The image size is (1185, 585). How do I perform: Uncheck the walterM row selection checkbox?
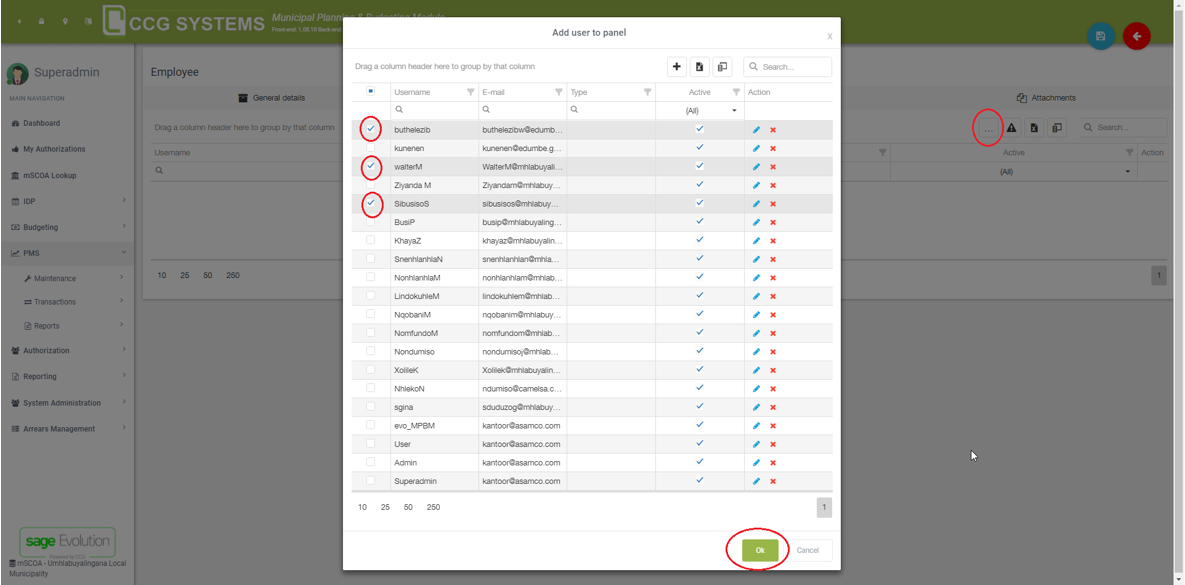pos(371,166)
